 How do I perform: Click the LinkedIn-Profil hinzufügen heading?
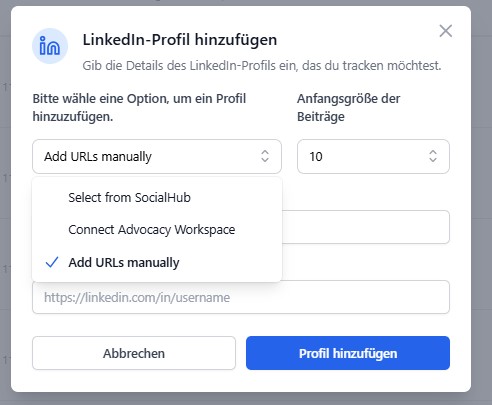tap(180, 40)
